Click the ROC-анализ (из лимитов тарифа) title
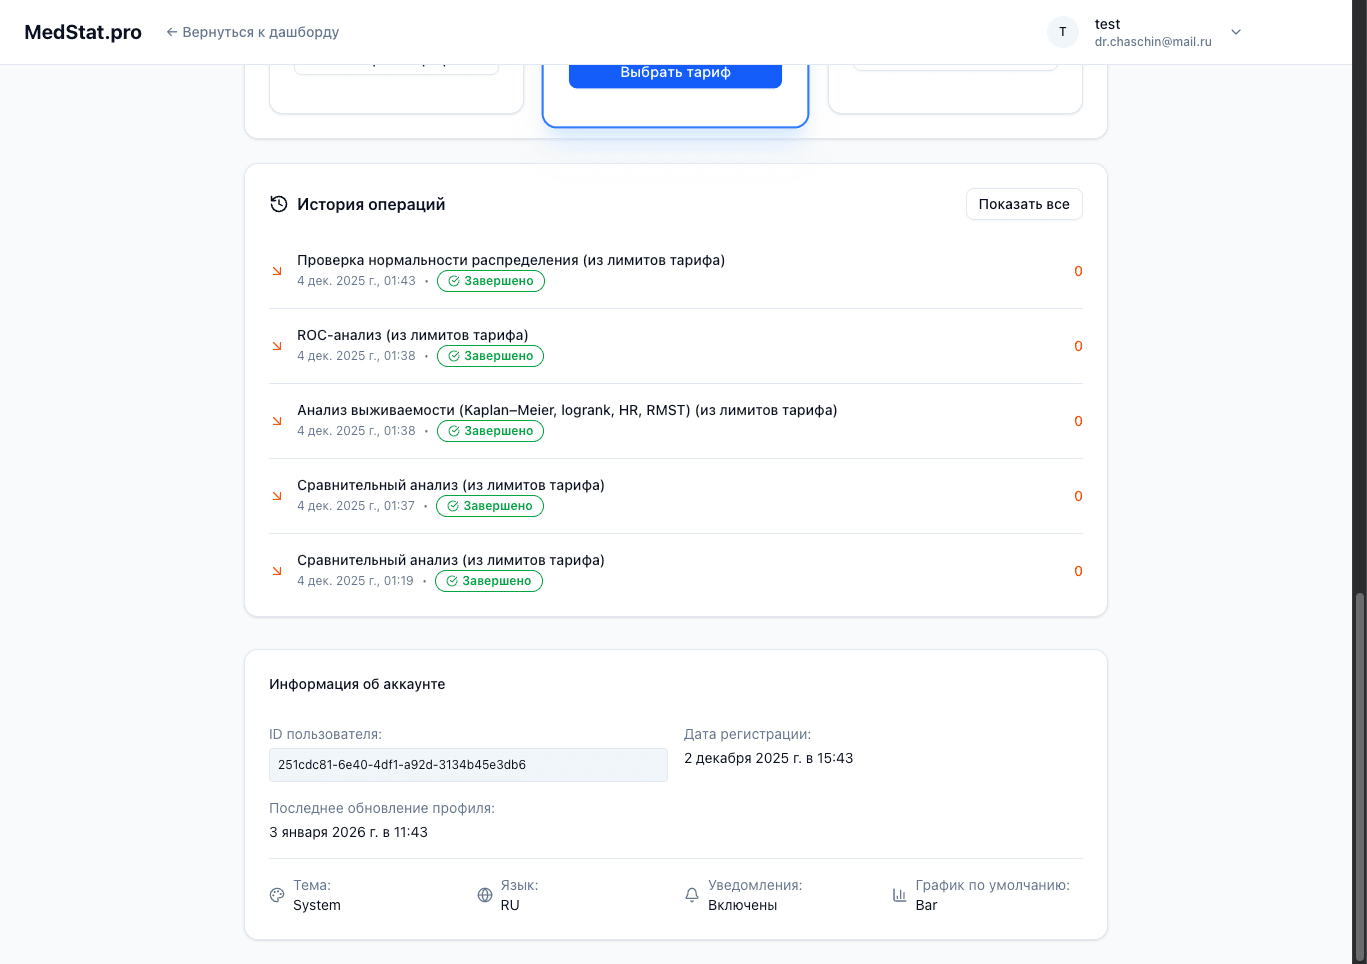Screen dimensions: 1367x964 (413, 335)
